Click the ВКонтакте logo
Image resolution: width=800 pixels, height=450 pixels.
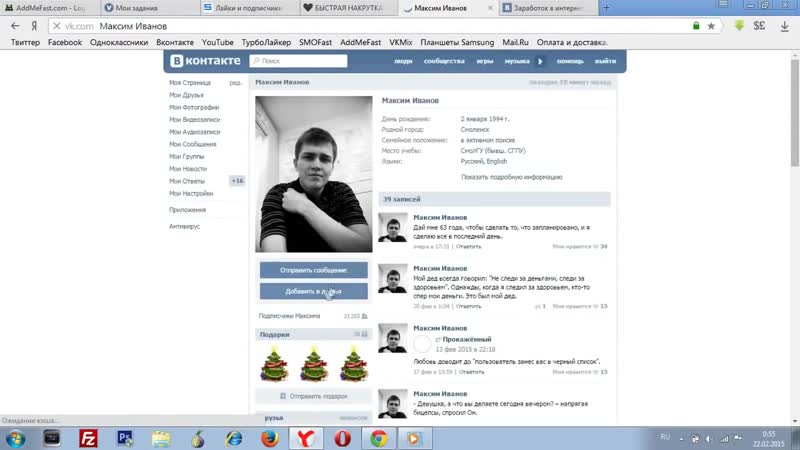tap(205, 61)
